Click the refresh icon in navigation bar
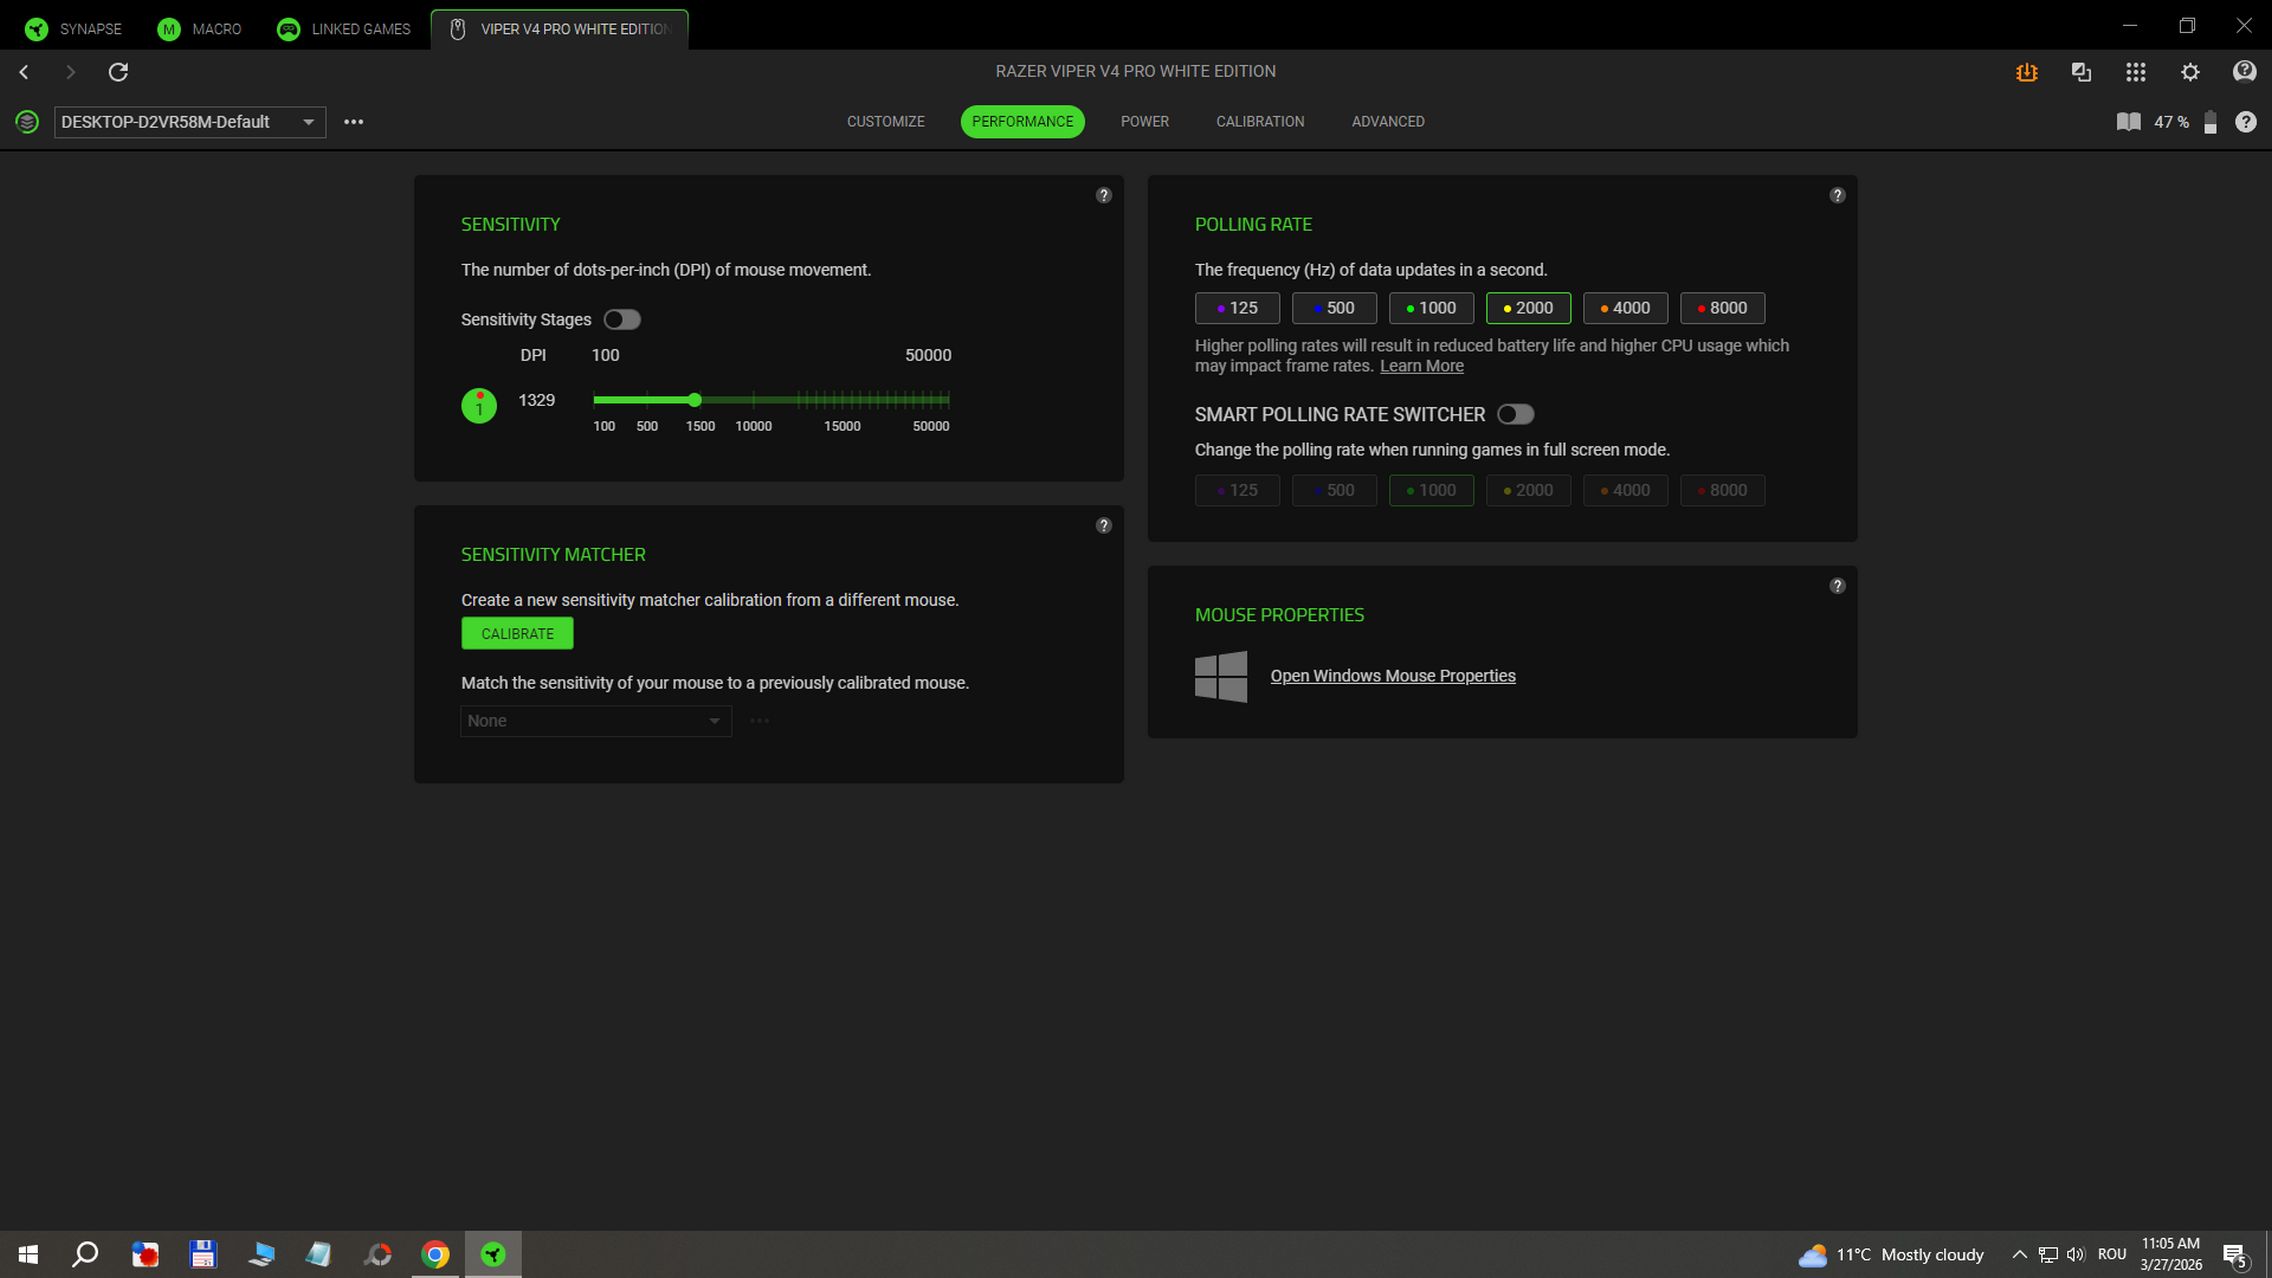The image size is (2272, 1278). coord(118,72)
